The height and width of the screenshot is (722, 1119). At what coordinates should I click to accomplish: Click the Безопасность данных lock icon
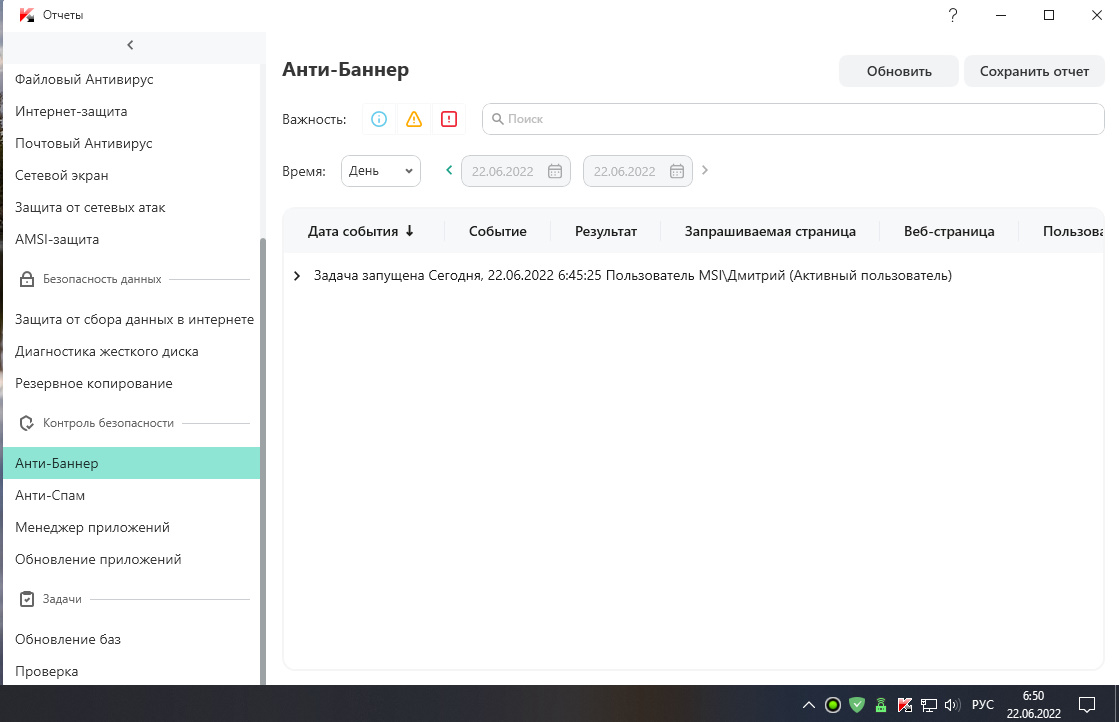click(26, 279)
